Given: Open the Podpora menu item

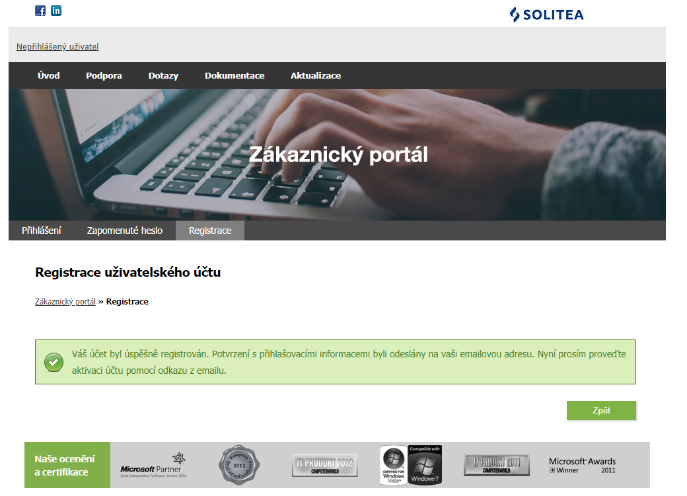Looking at the screenshot, I should click(x=104, y=76).
